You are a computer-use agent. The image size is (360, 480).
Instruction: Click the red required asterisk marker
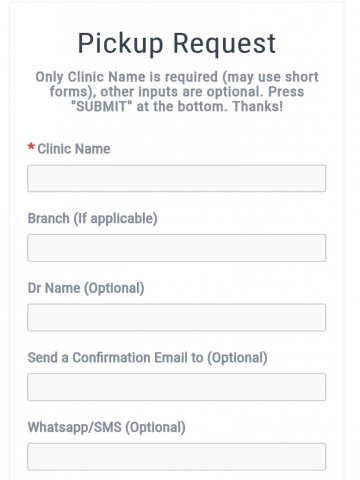click(x=31, y=147)
